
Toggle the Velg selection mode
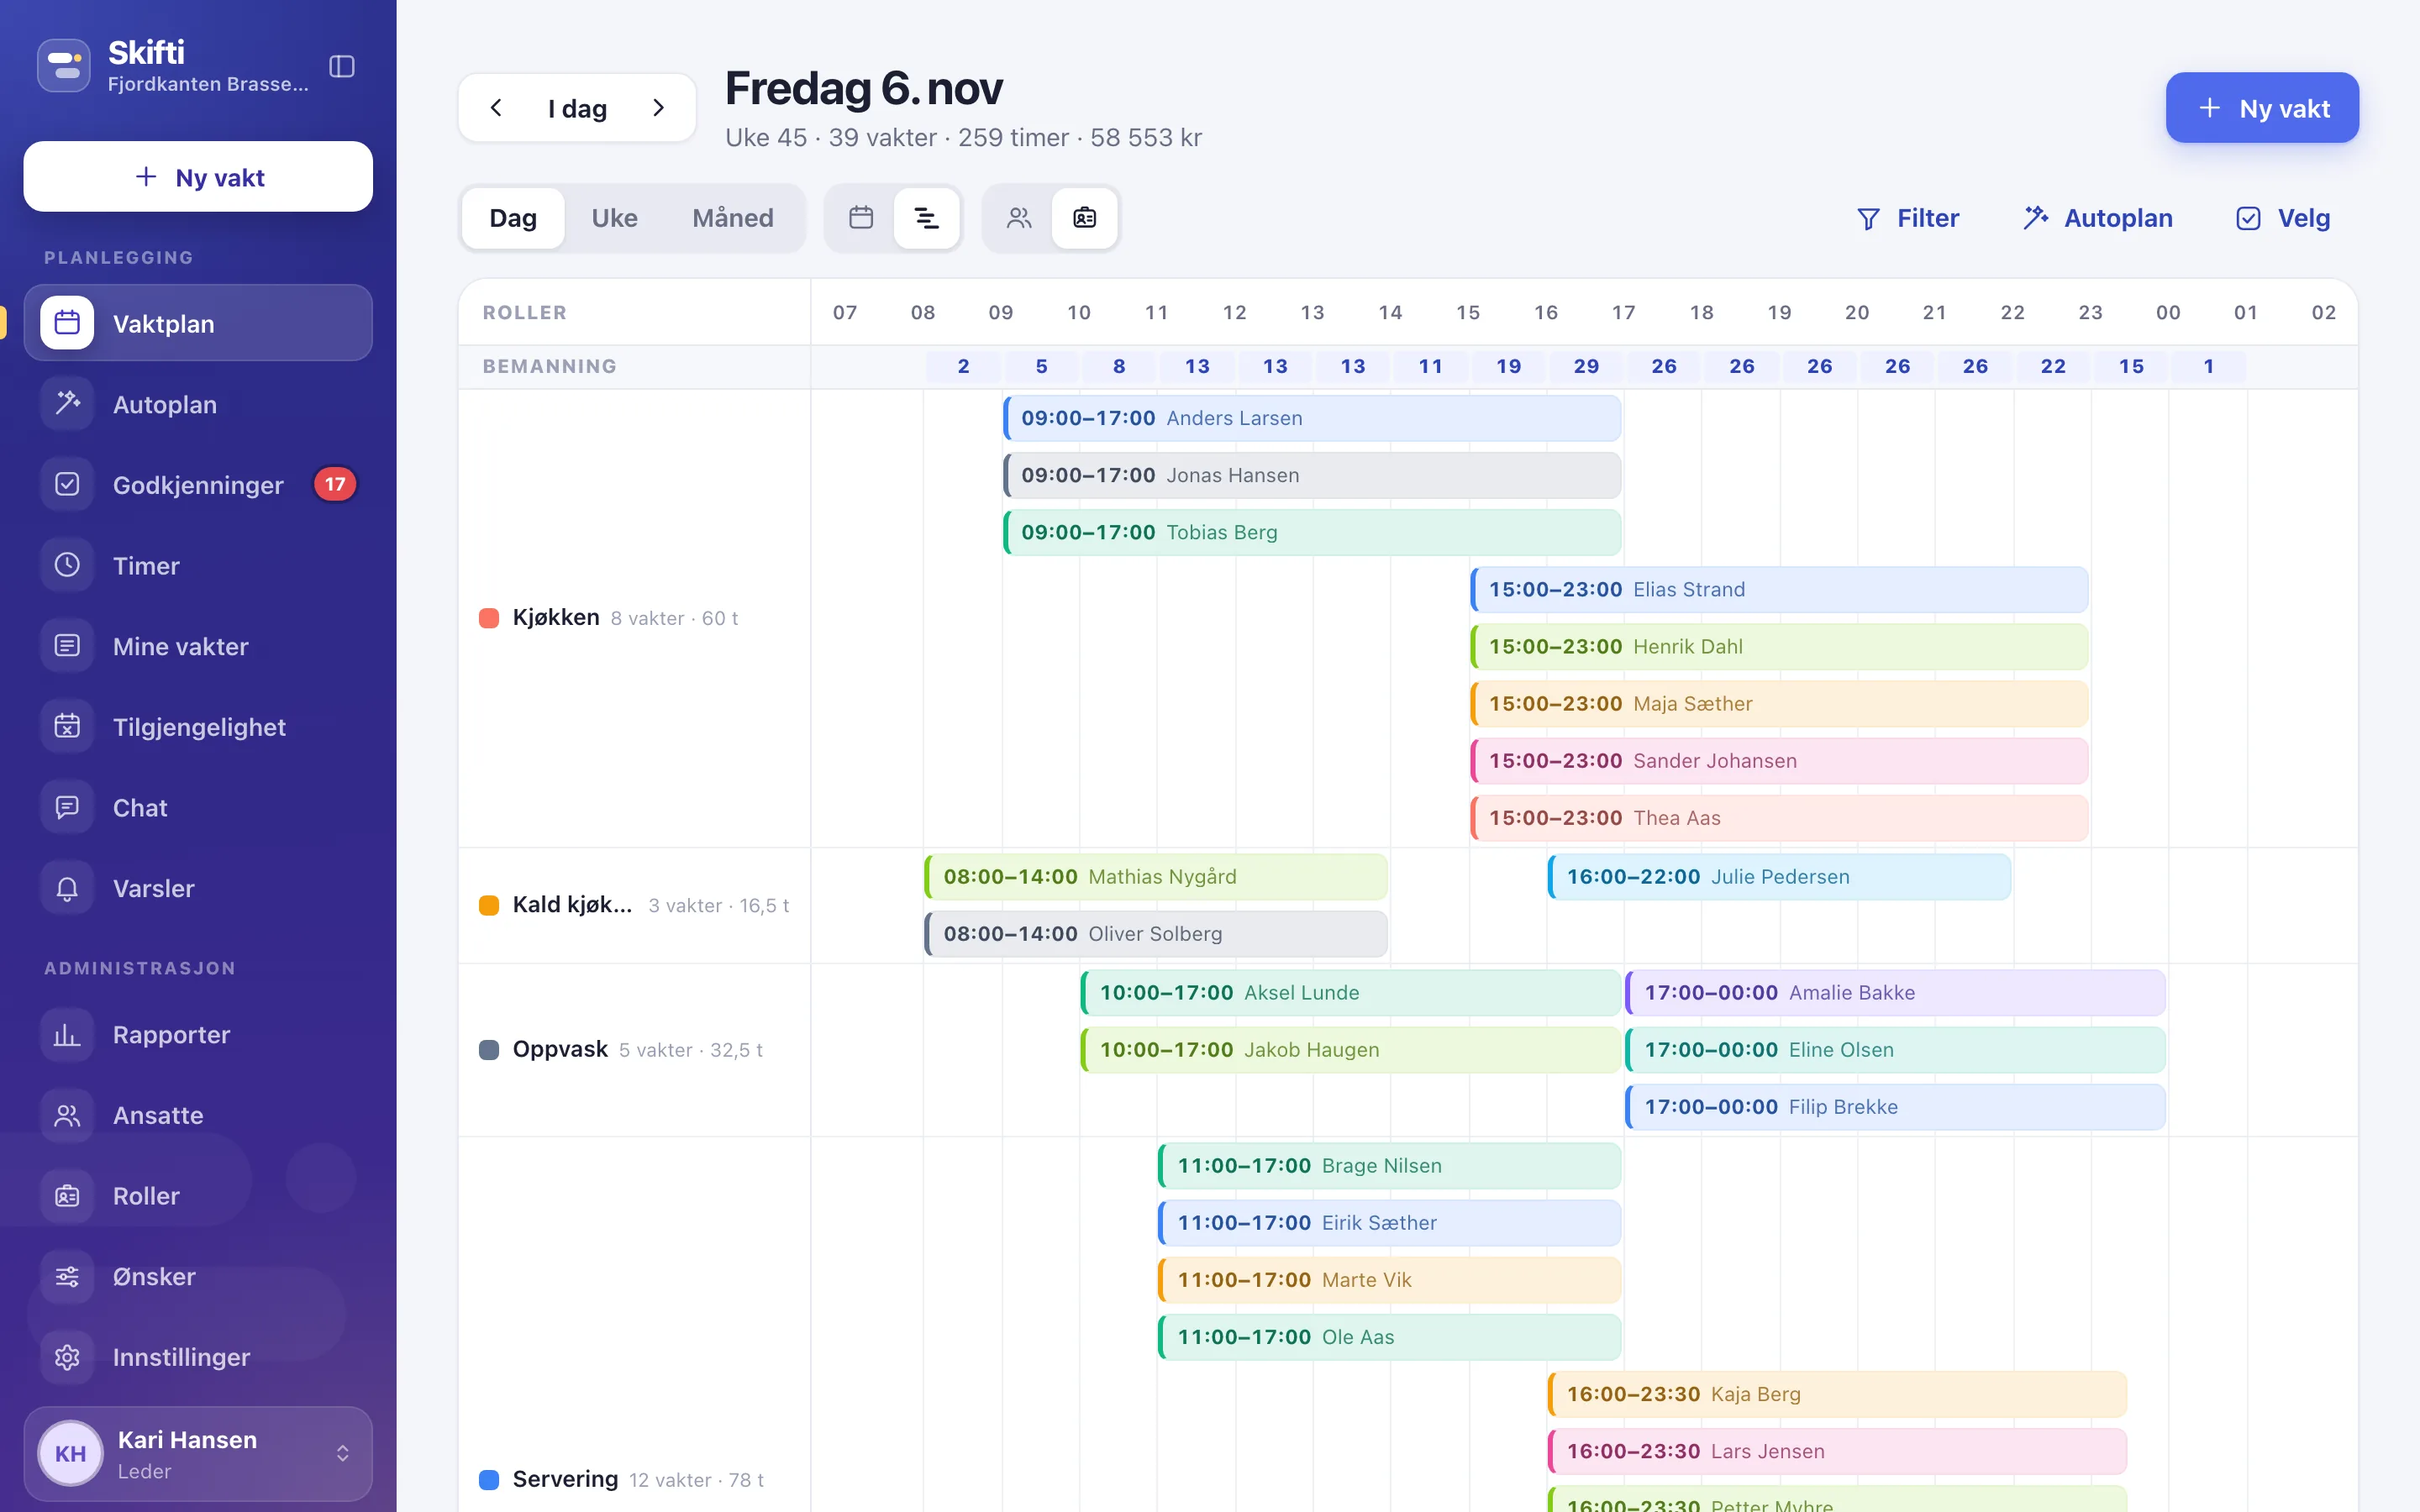(x=2283, y=218)
